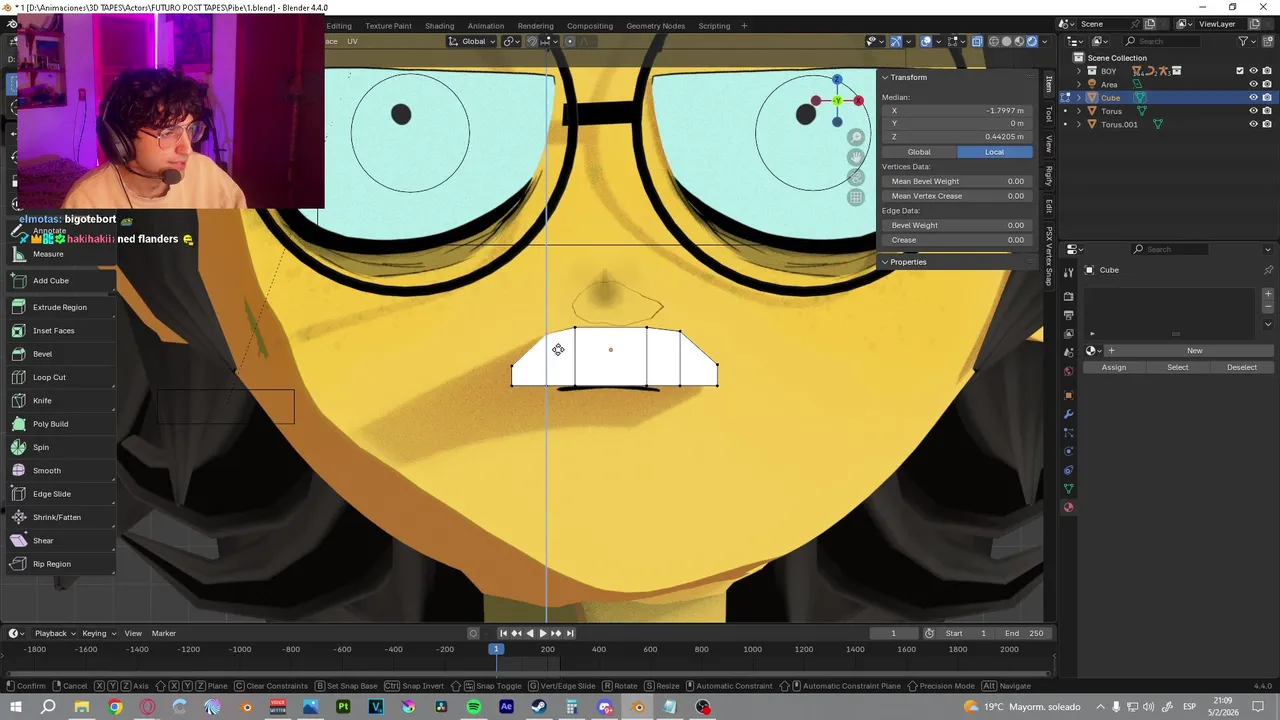
Task: Open the Scripting workspace tab
Action: point(714,25)
